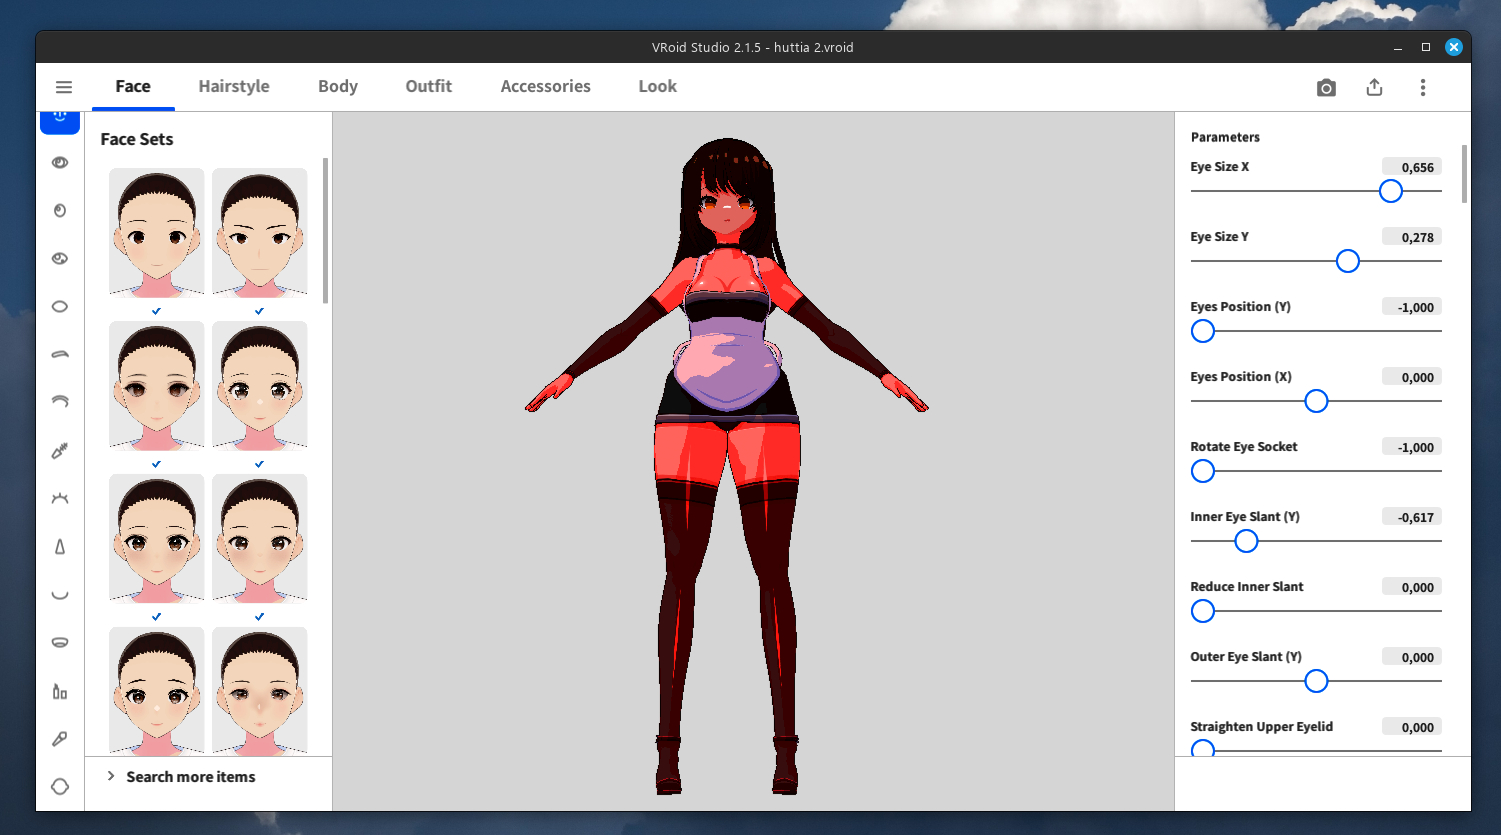The height and width of the screenshot is (835, 1501).
Task: Expand the Search more items section
Action: [x=190, y=777]
